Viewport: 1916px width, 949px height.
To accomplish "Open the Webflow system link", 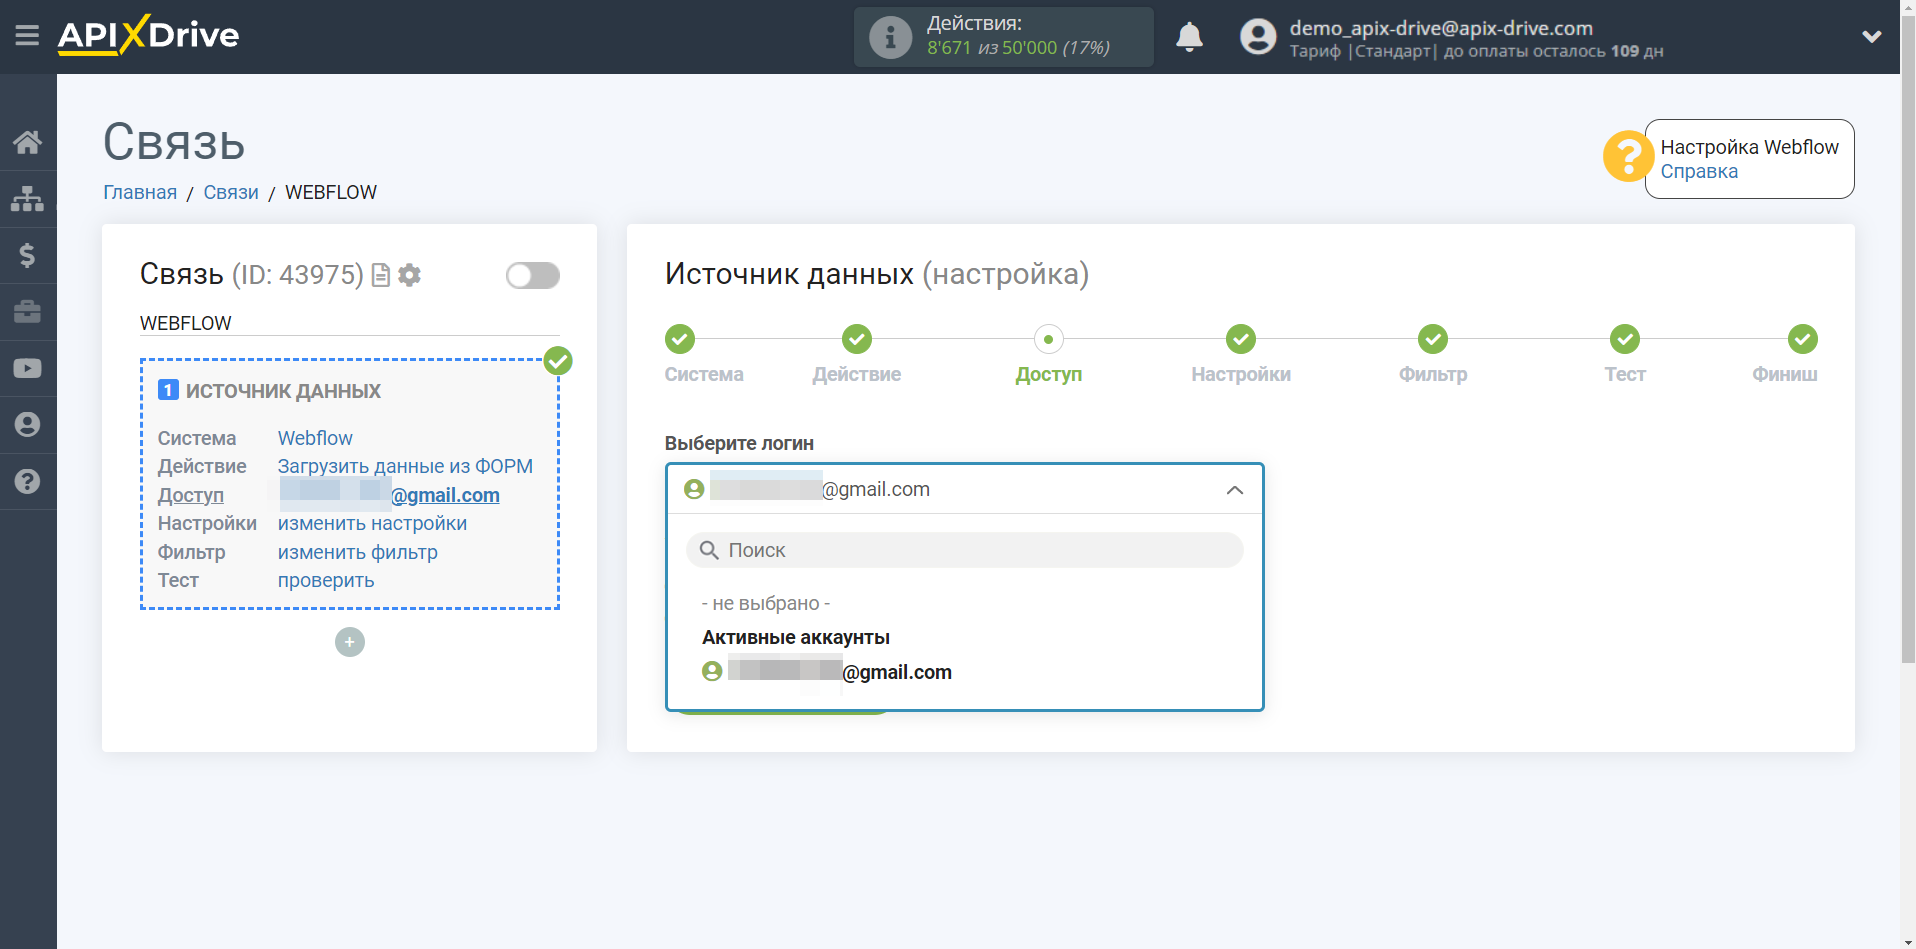I will click(315, 438).
